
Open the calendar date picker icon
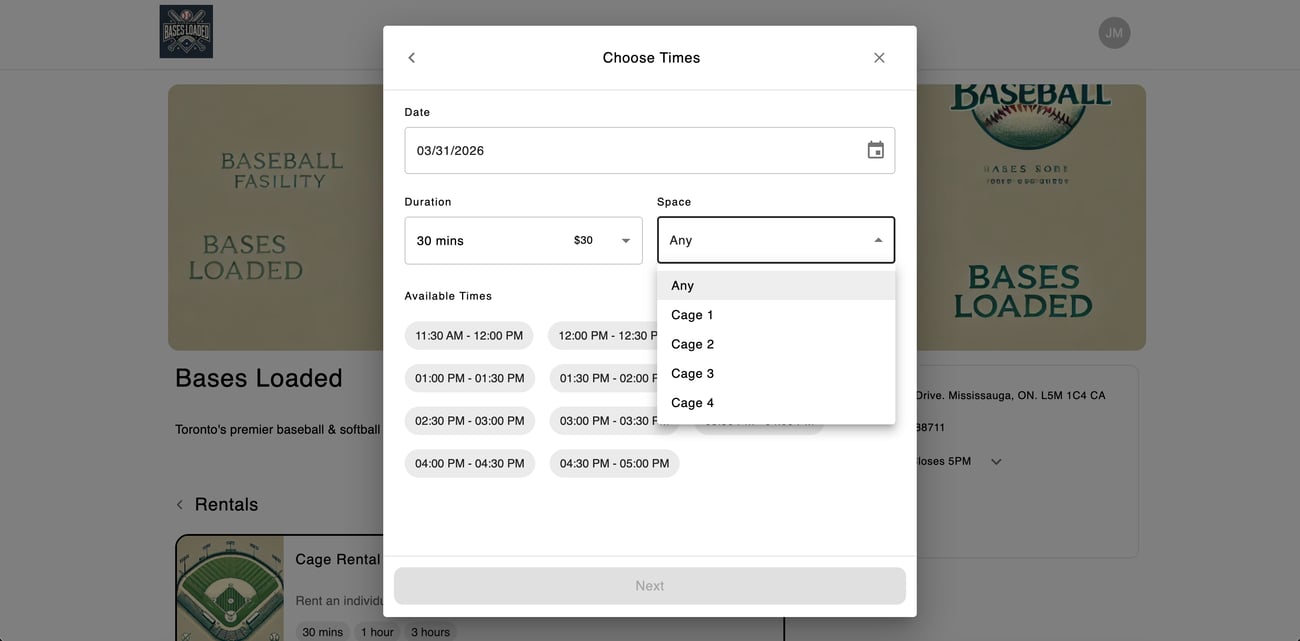point(875,150)
